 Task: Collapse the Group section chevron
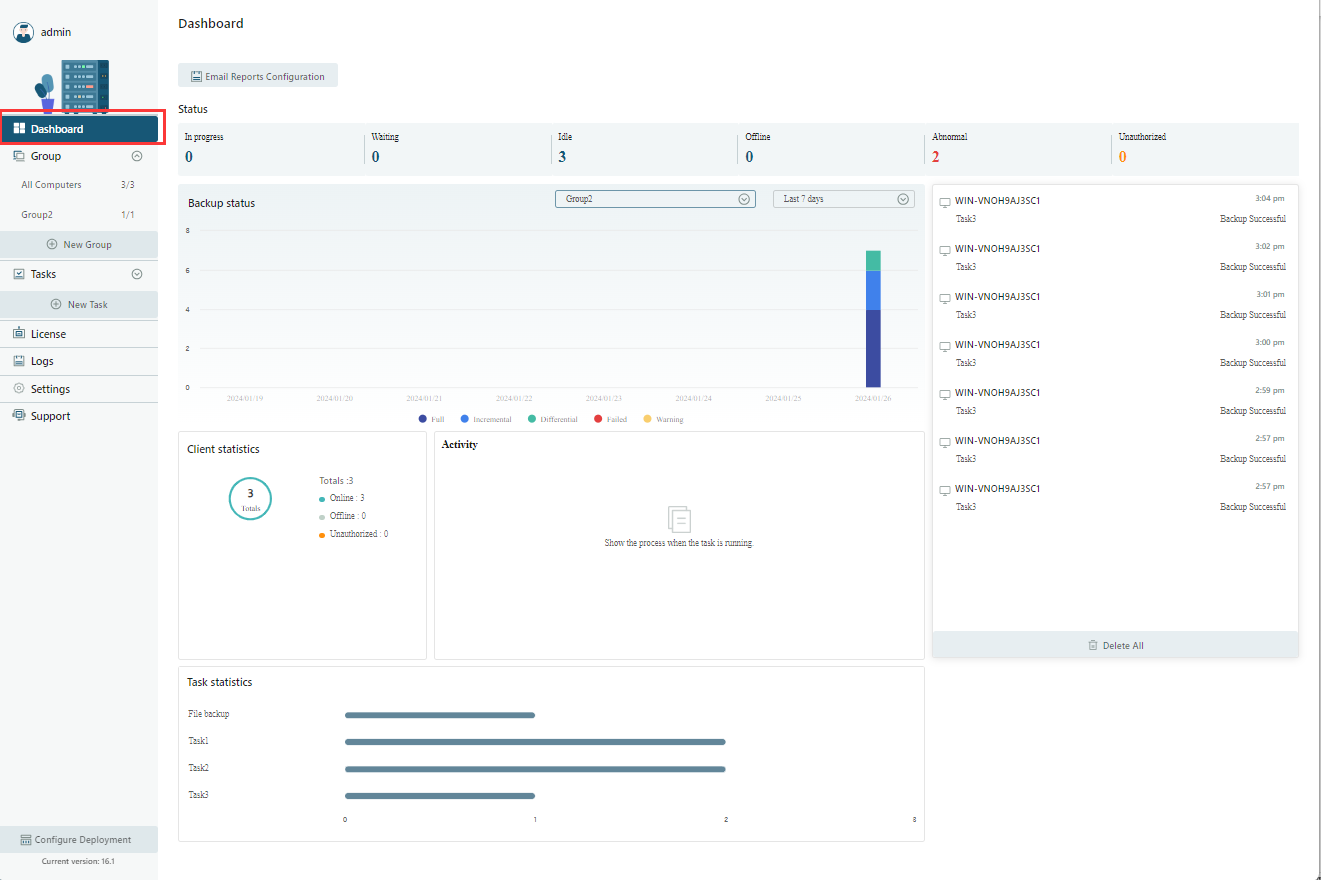click(x=137, y=156)
